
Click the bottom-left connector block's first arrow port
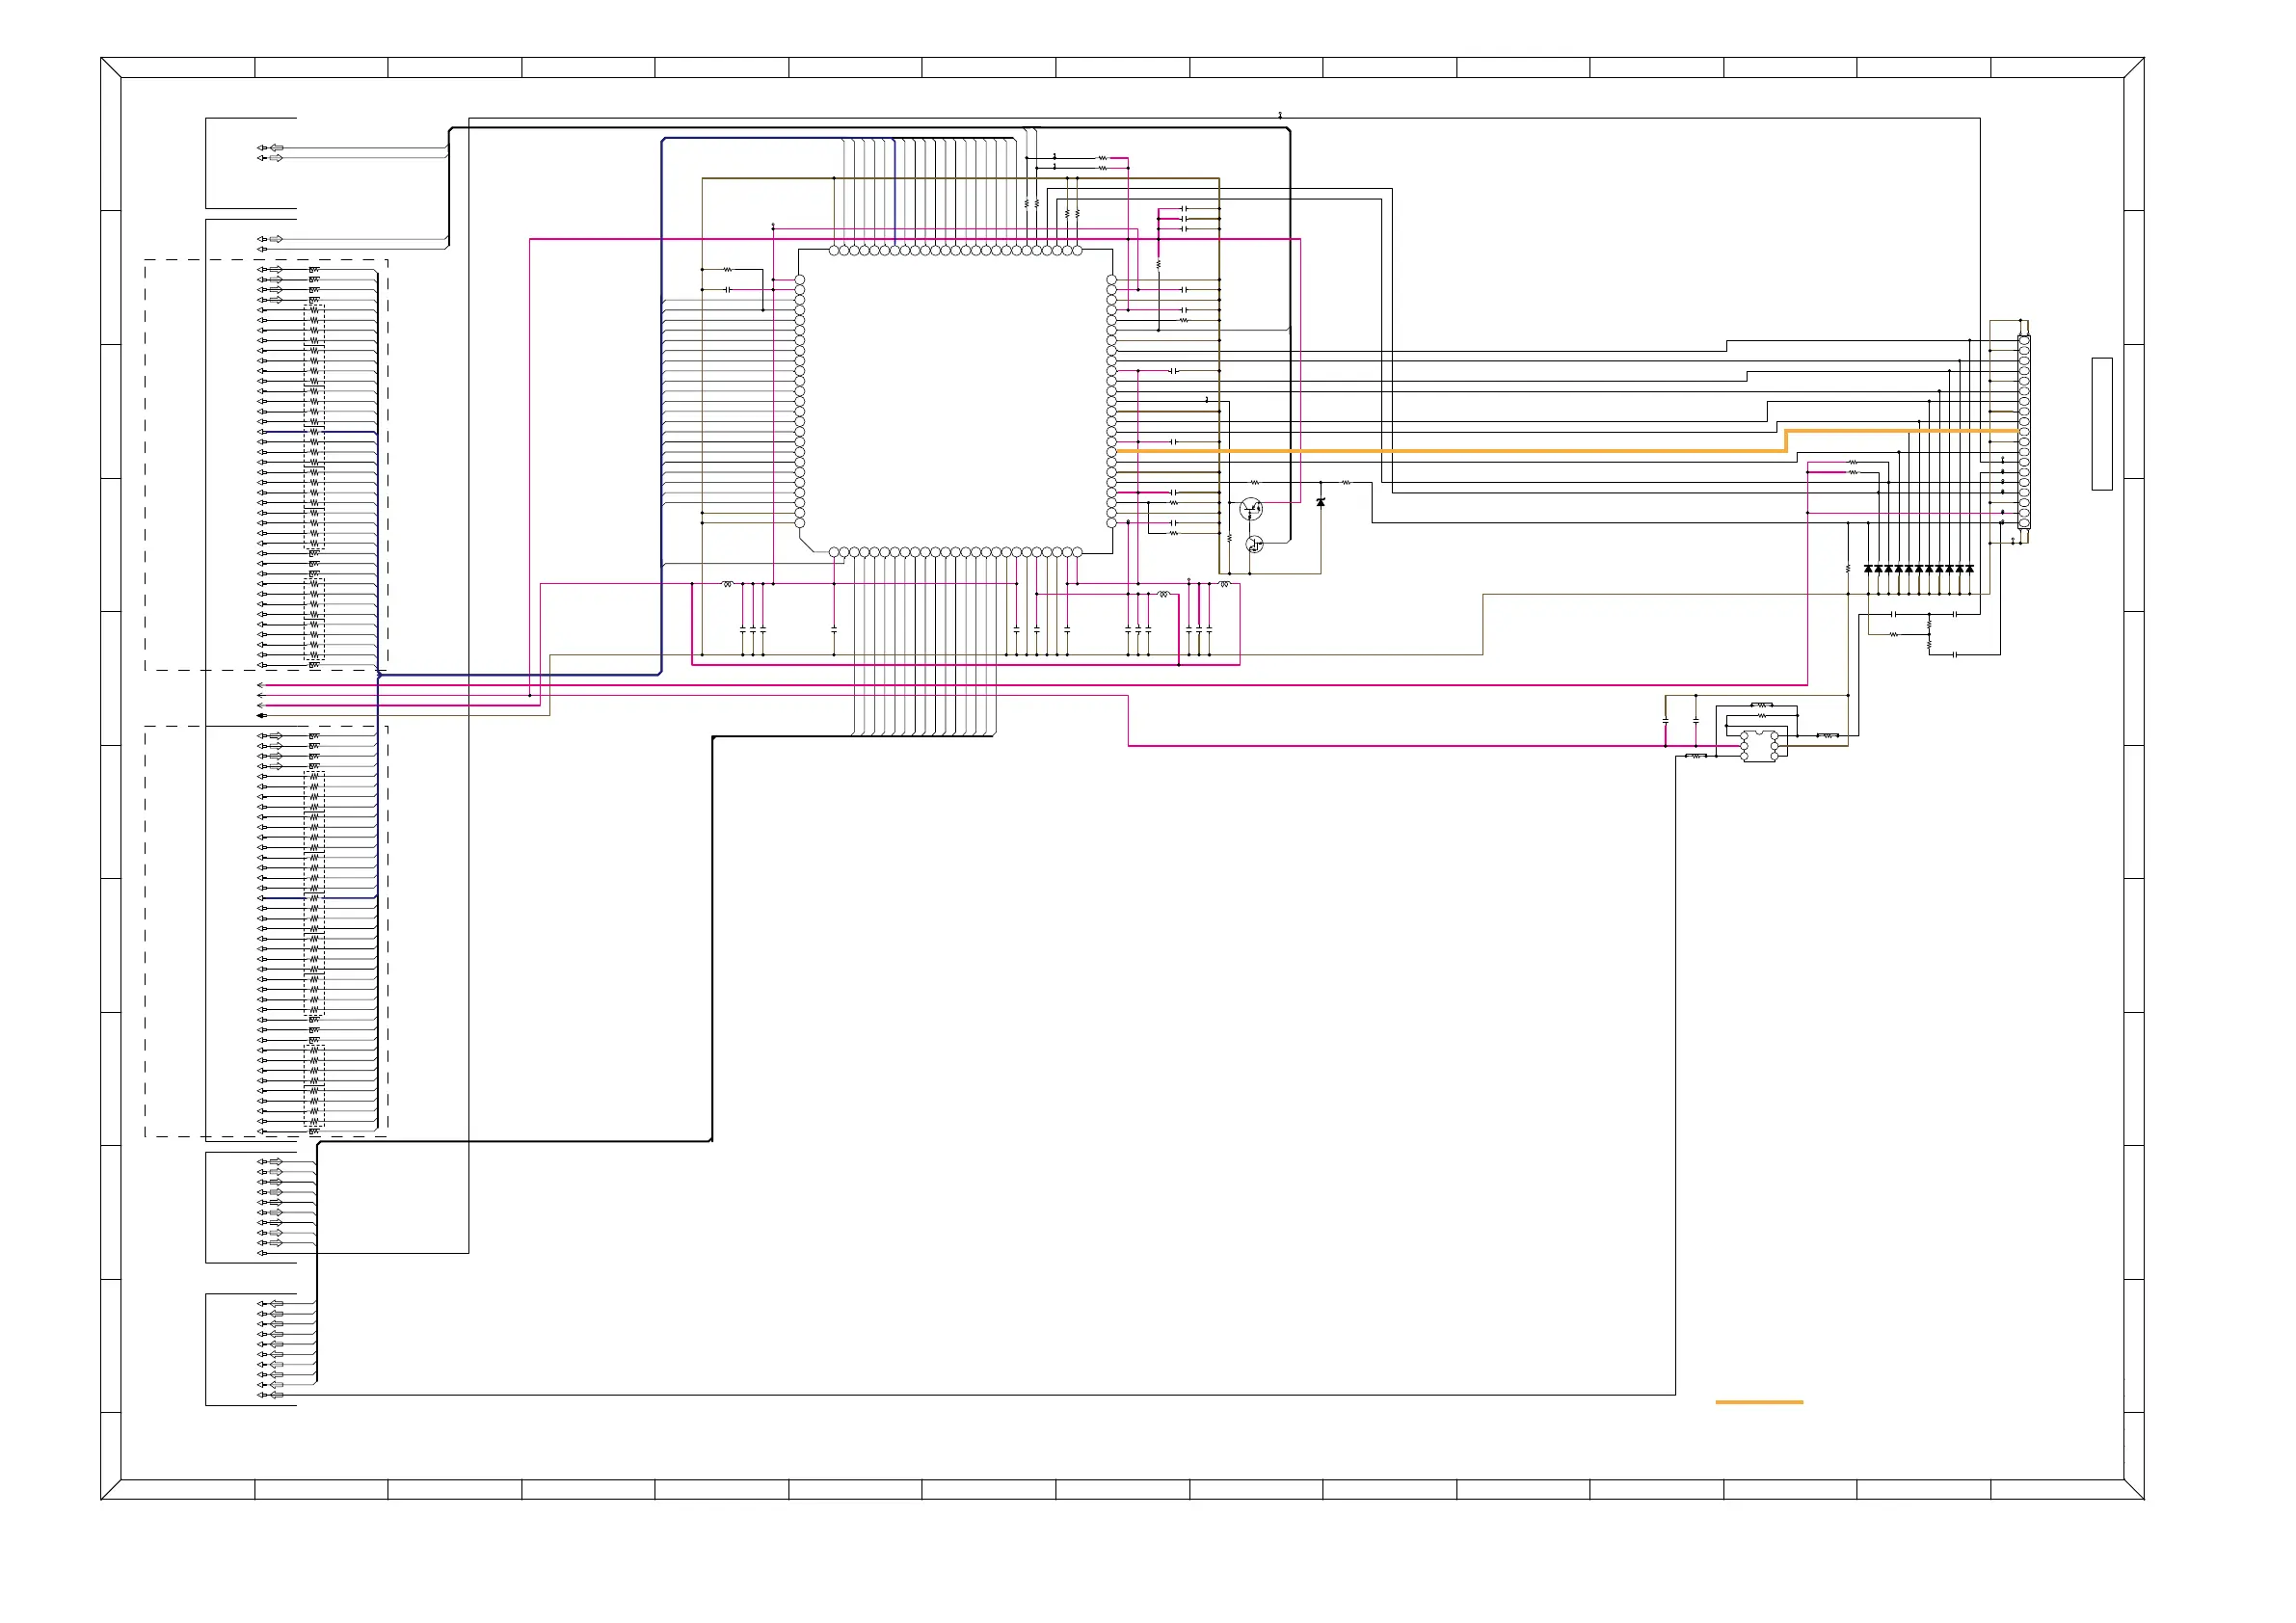[x=276, y=1304]
